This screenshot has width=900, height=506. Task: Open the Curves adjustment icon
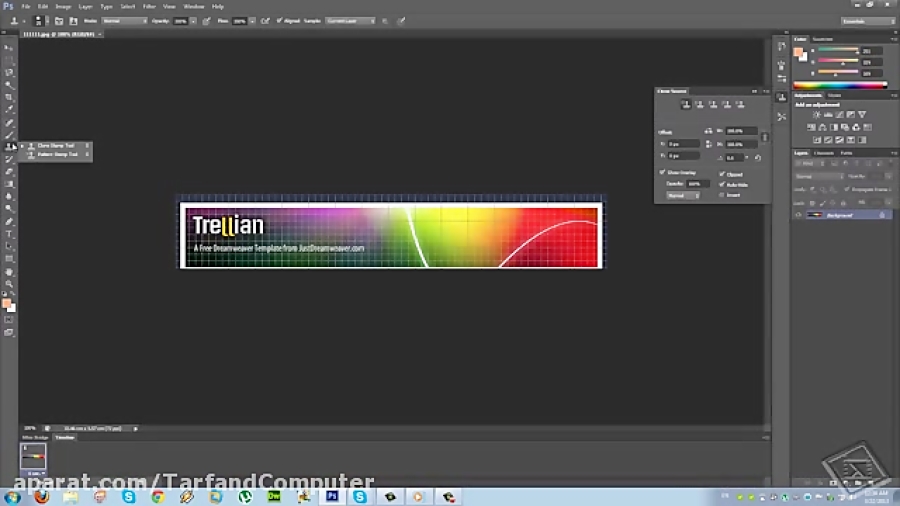(839, 115)
